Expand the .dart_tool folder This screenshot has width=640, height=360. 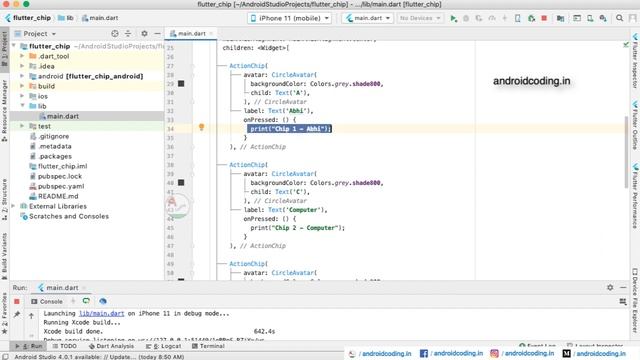(x=22, y=56)
